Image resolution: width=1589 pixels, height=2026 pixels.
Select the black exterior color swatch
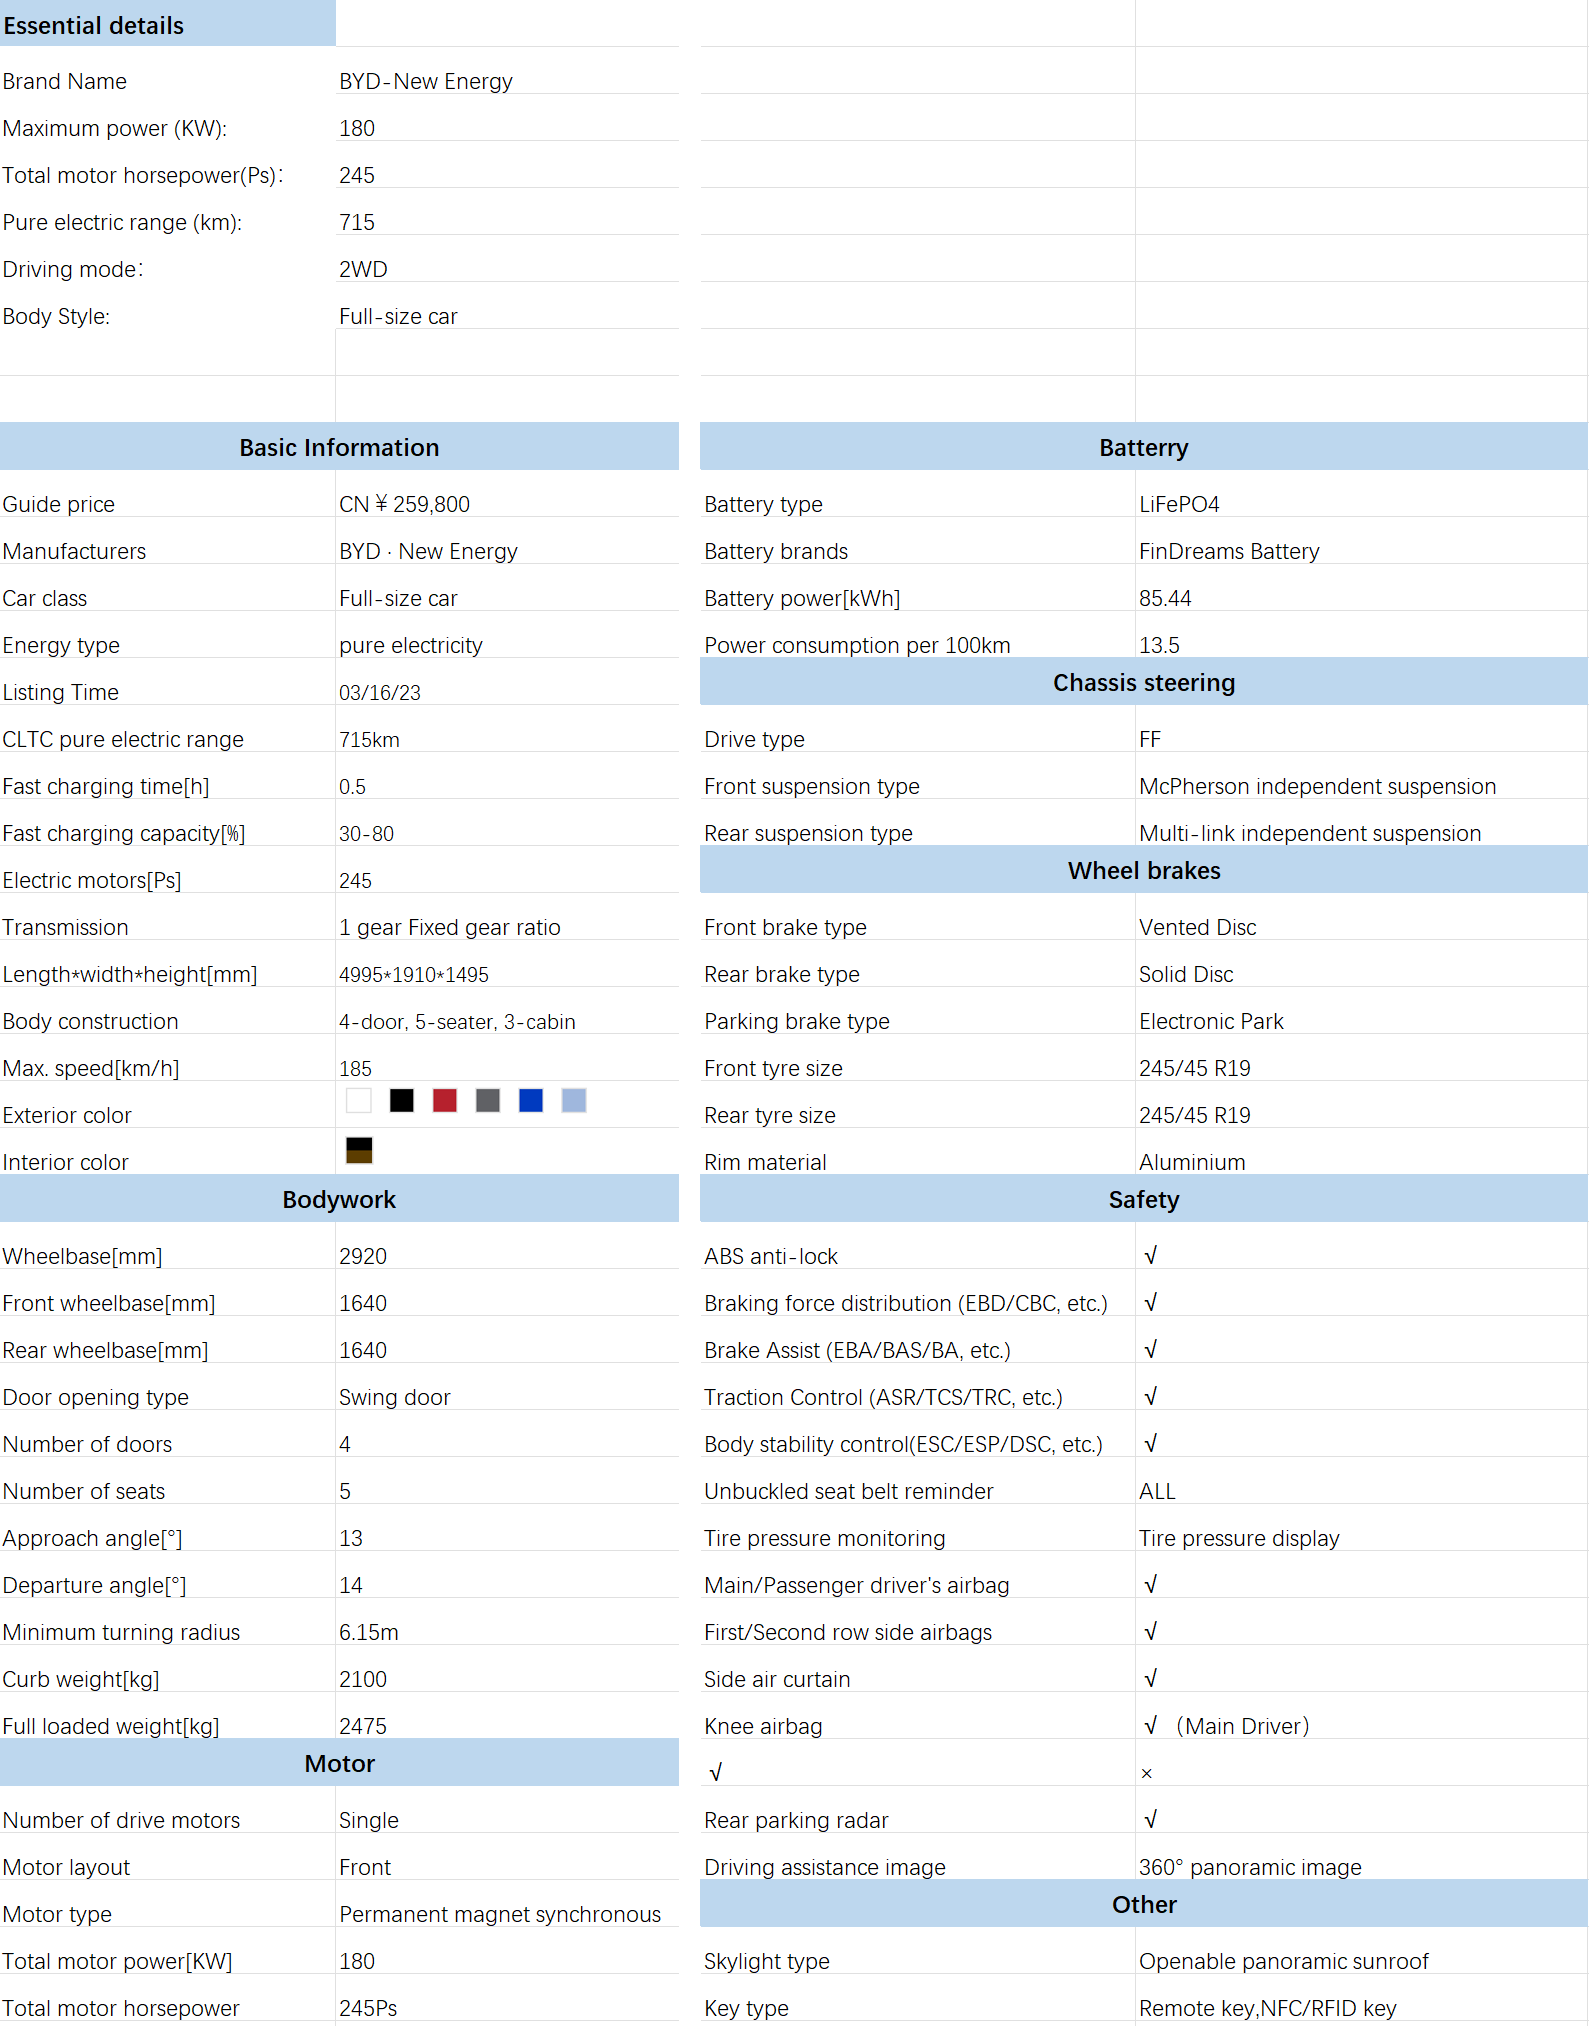coord(402,1101)
